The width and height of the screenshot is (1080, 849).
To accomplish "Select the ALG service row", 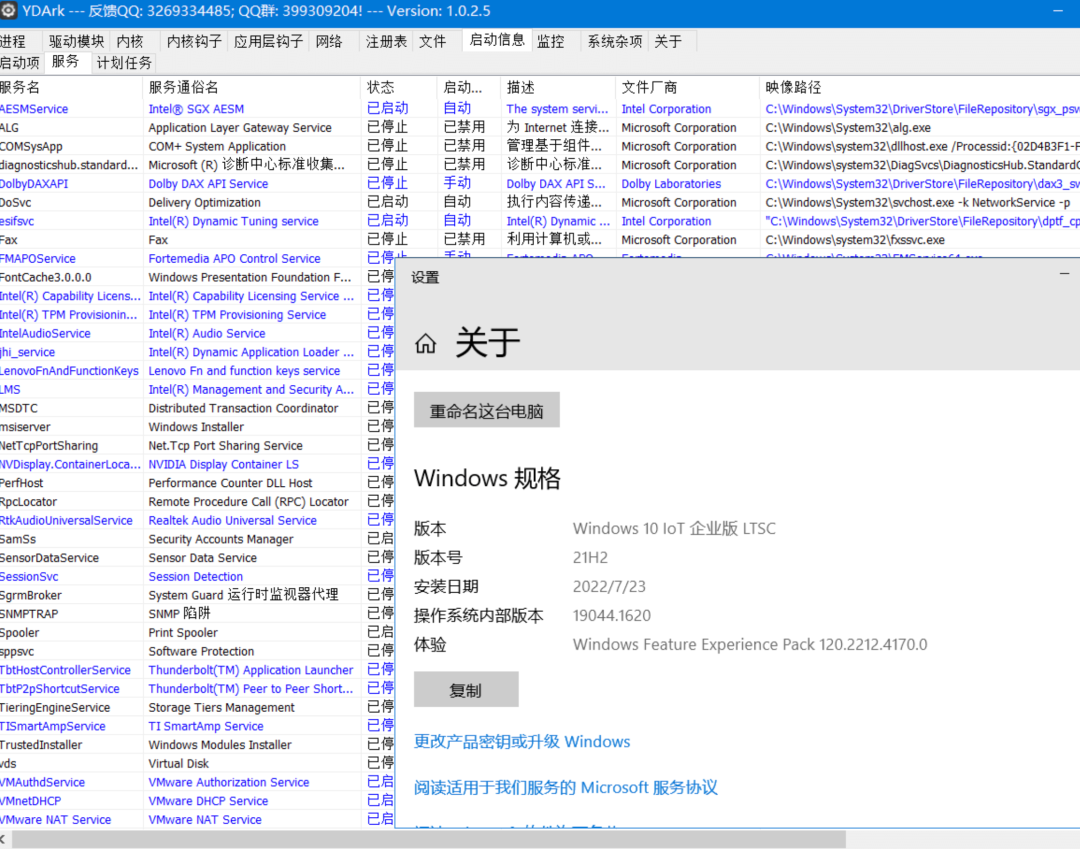I will (540, 127).
